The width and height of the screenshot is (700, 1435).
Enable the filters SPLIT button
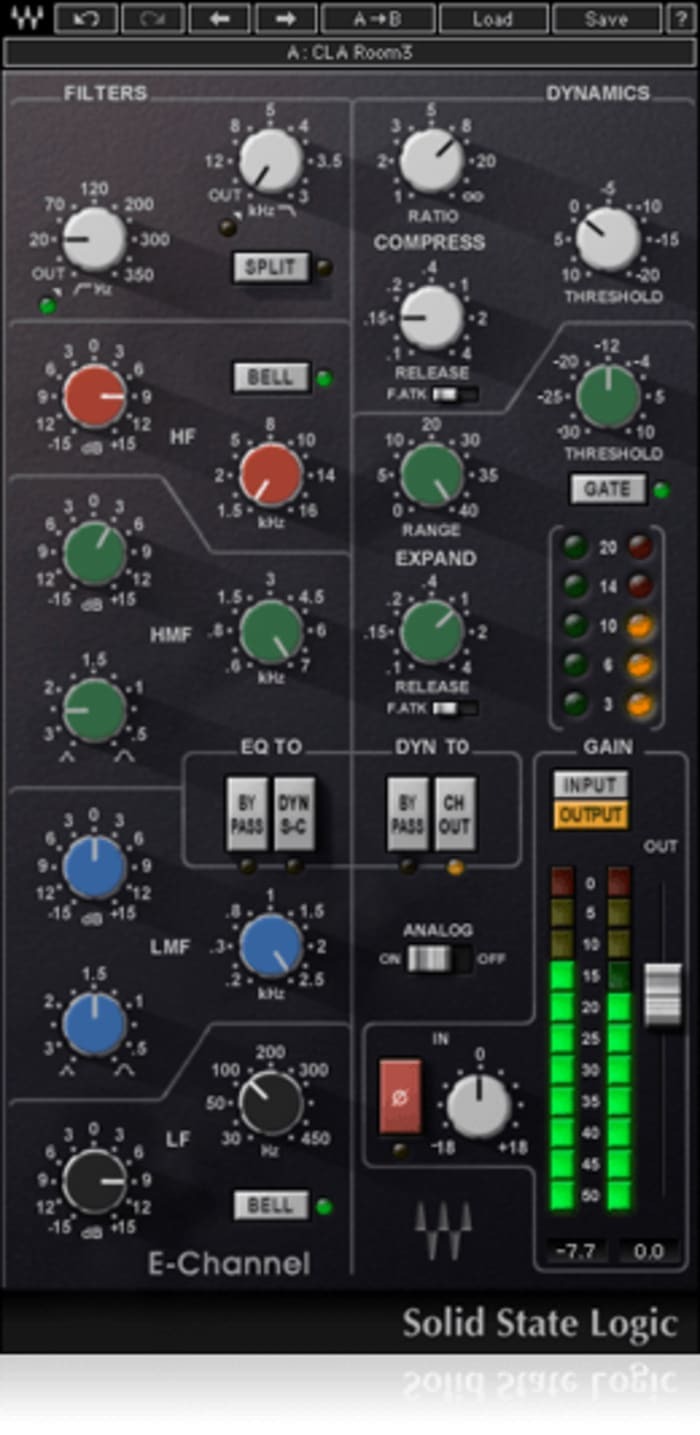270,267
